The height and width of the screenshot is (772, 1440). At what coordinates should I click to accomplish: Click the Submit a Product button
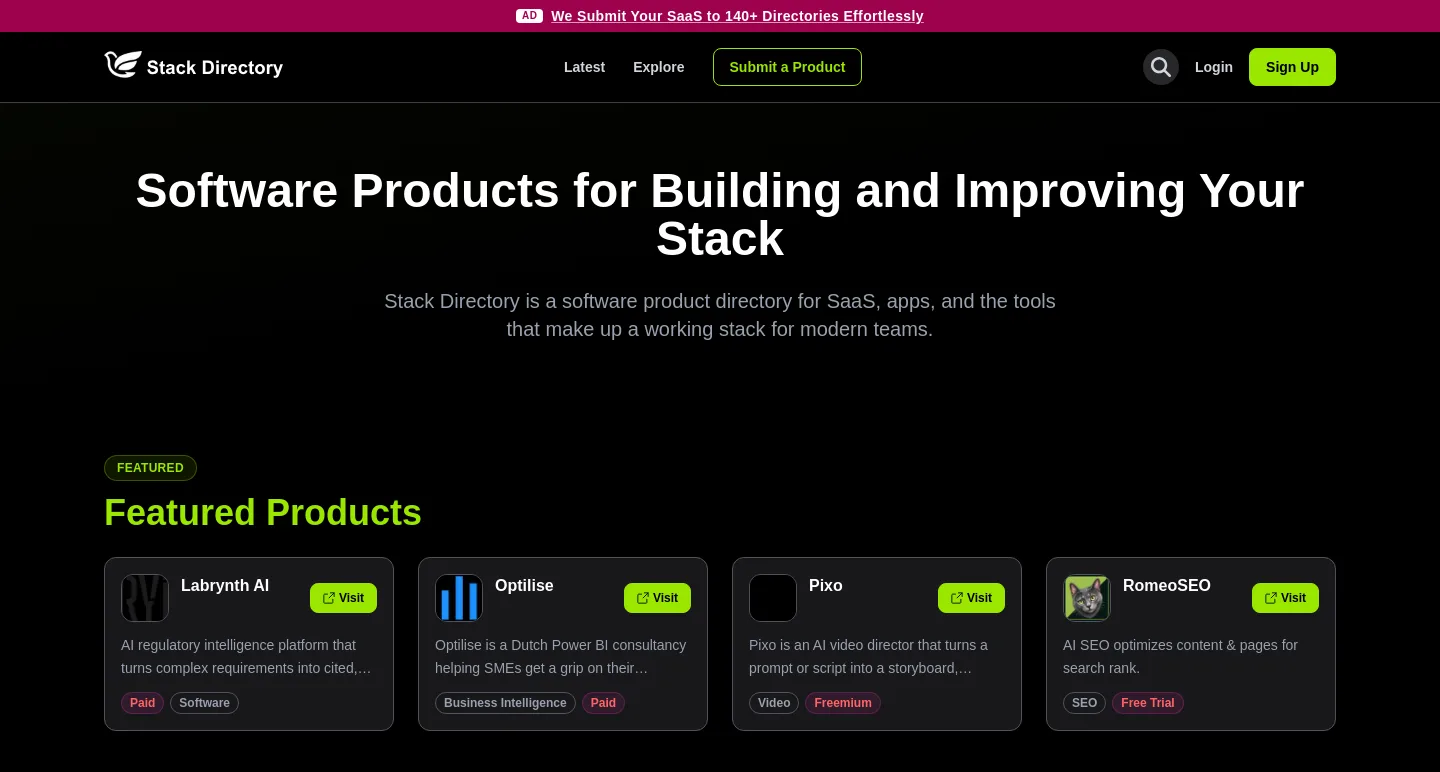tap(787, 67)
